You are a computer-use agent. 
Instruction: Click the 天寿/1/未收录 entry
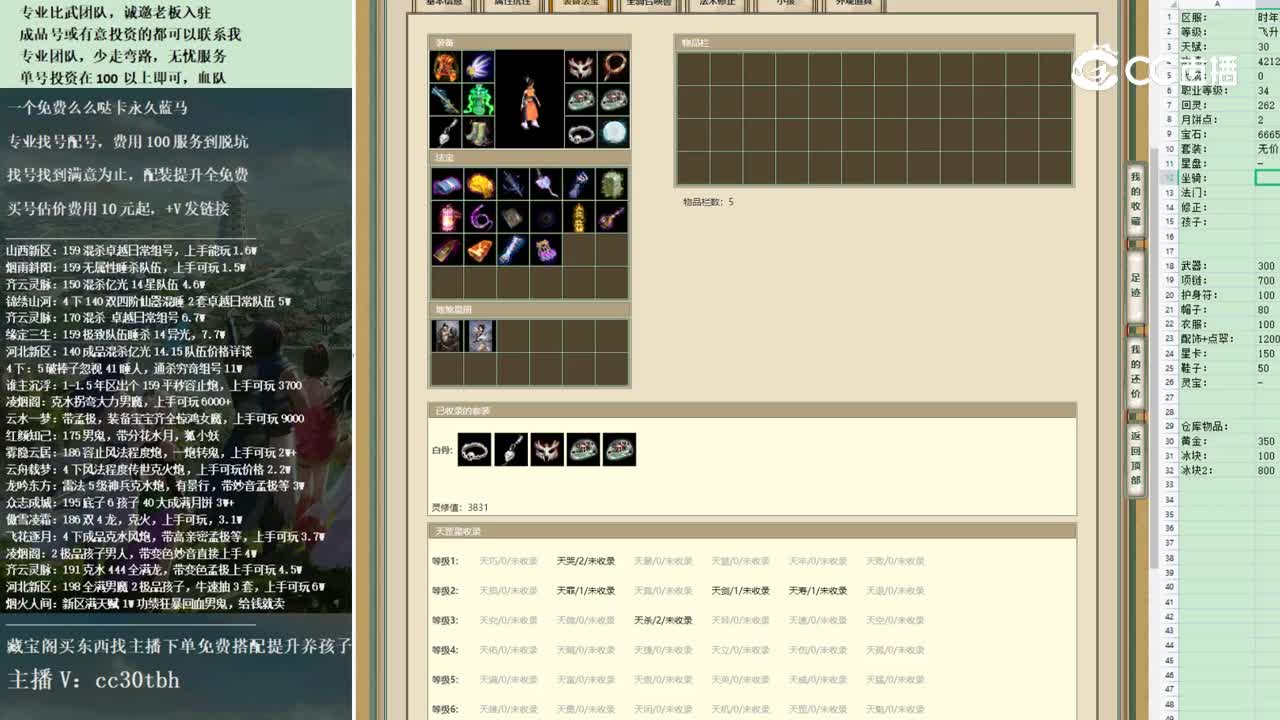tap(818, 591)
